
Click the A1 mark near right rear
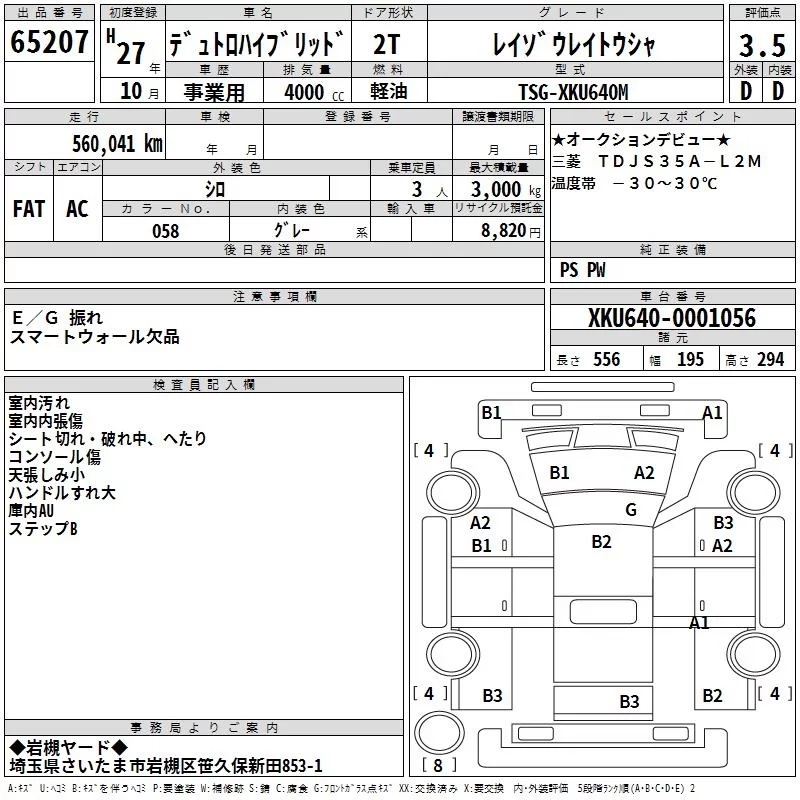click(699, 622)
